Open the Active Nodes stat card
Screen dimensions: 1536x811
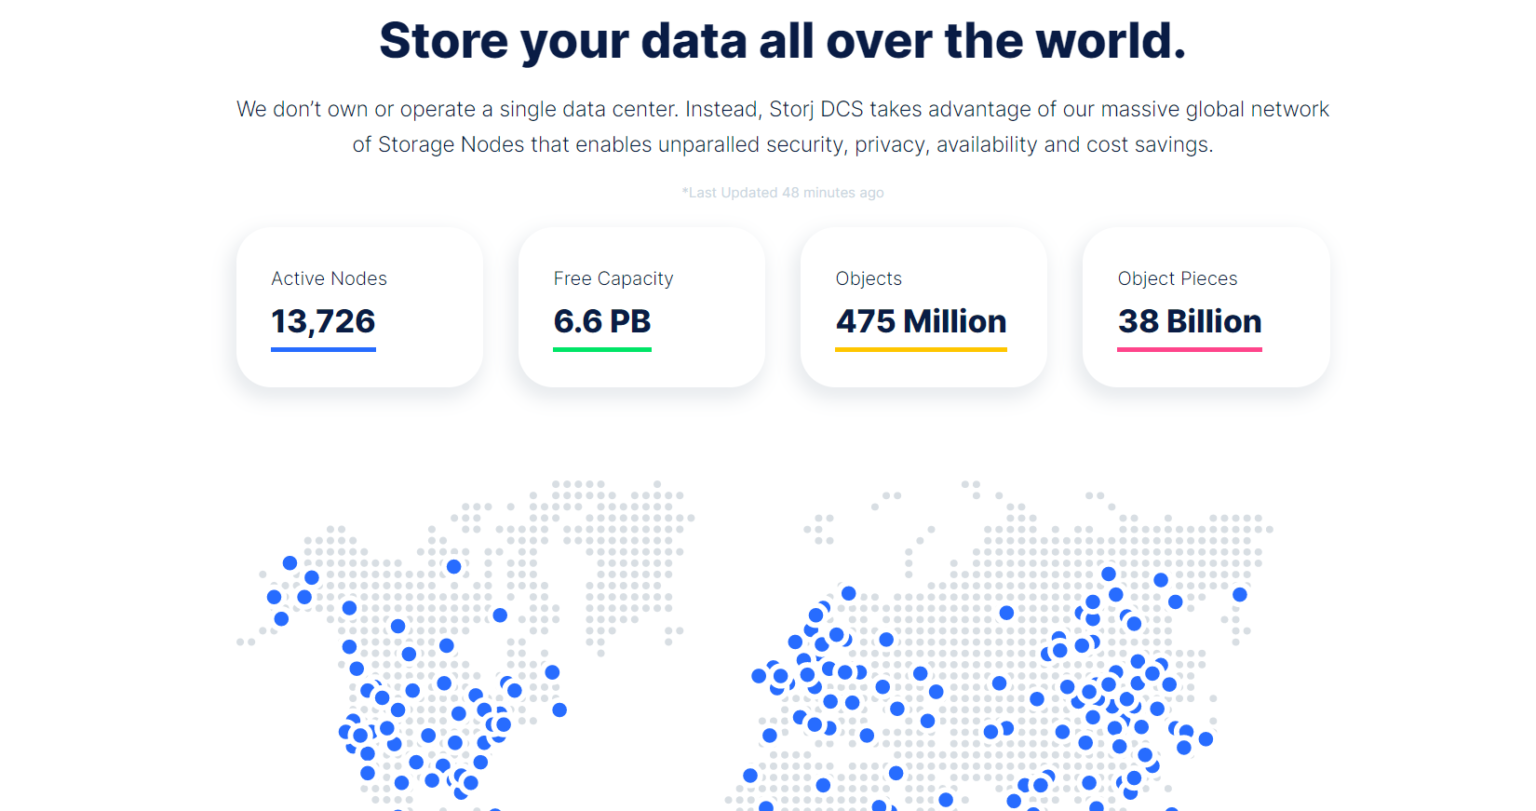tap(360, 307)
